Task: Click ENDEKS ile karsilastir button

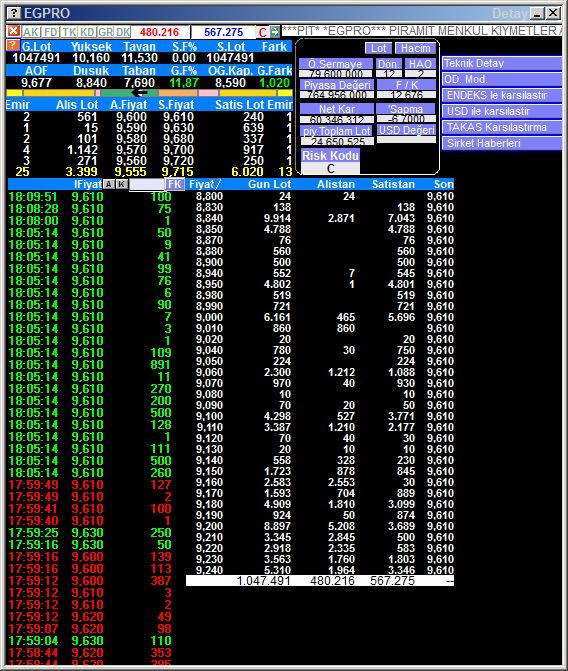Action: [x=501, y=95]
